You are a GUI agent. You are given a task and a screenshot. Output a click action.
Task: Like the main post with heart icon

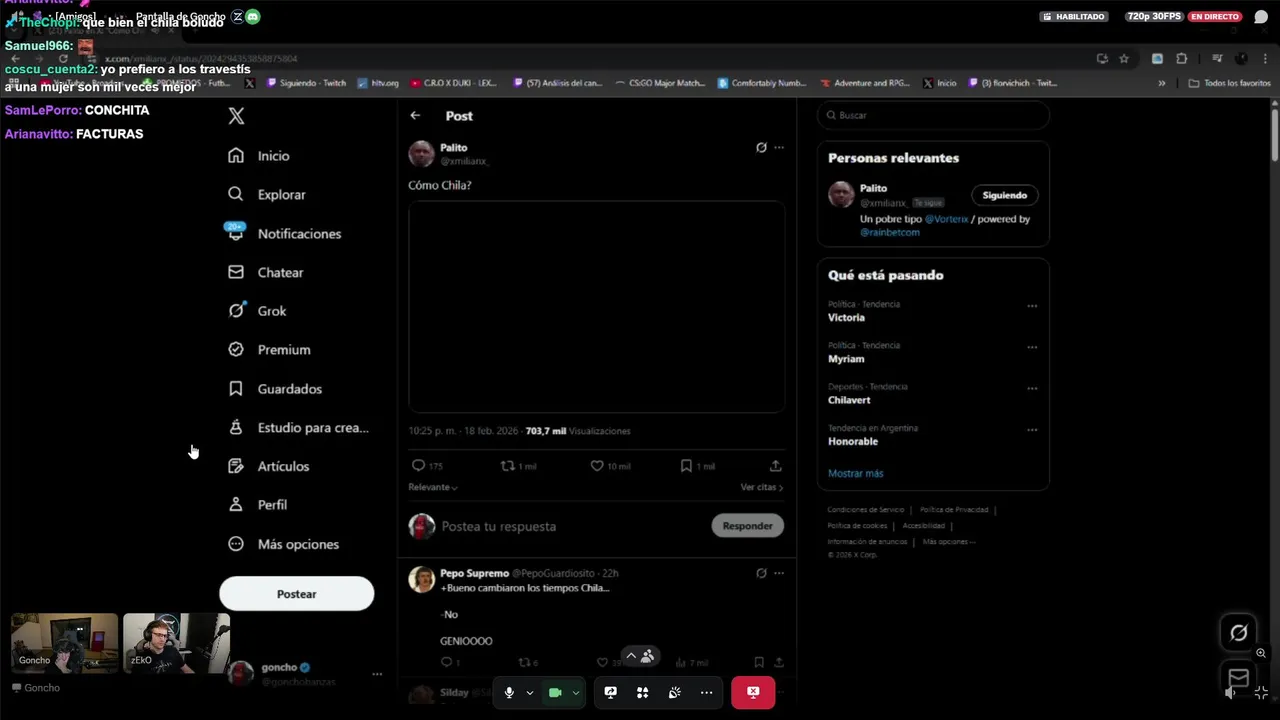597,466
